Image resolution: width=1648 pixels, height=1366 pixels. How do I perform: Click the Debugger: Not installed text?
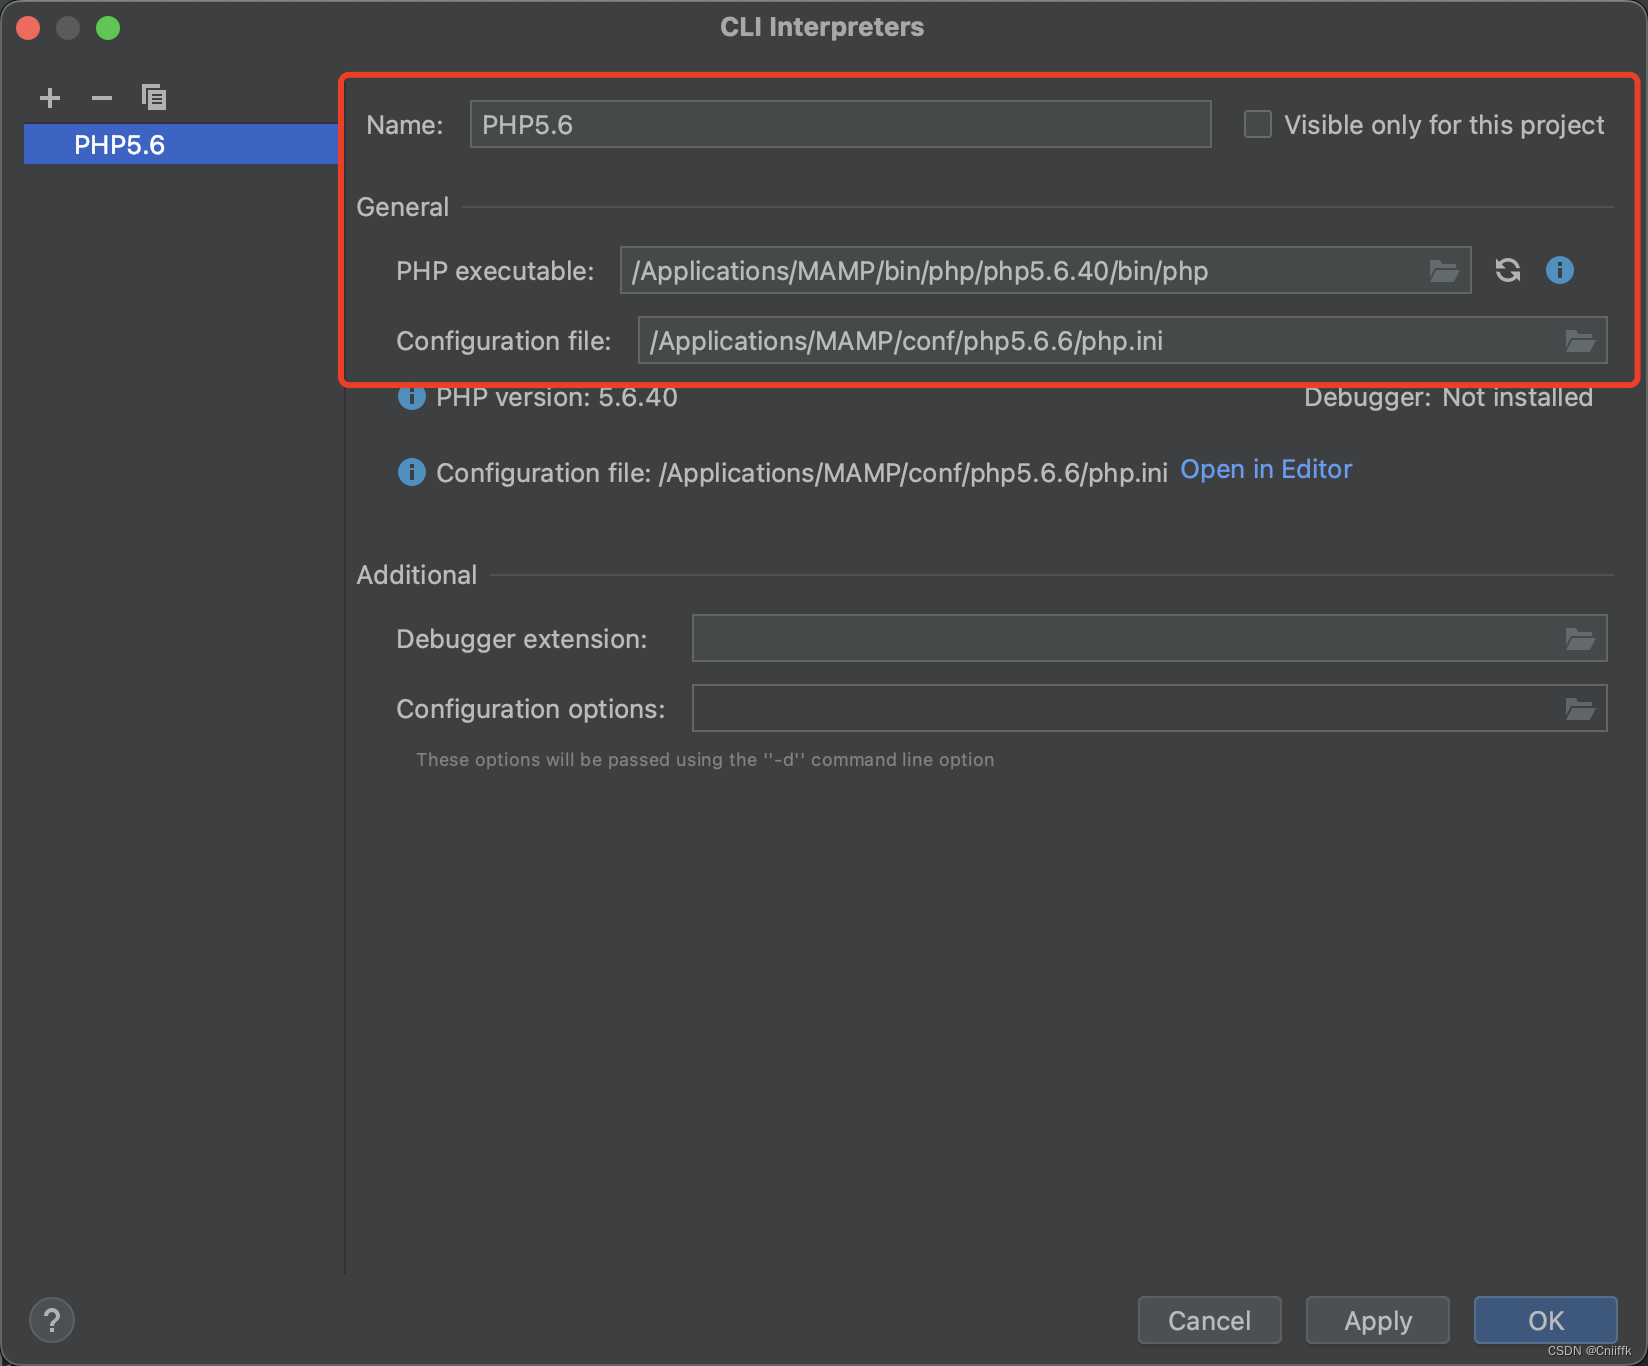1448,398
